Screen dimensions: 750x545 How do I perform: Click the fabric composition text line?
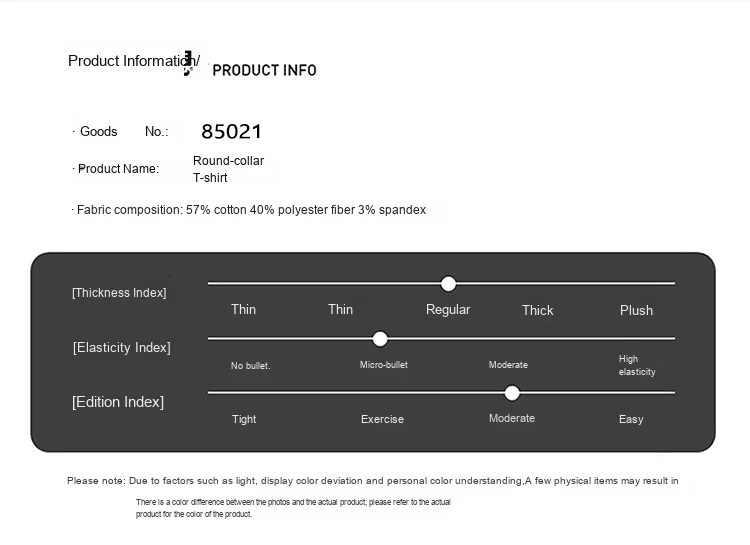click(251, 210)
